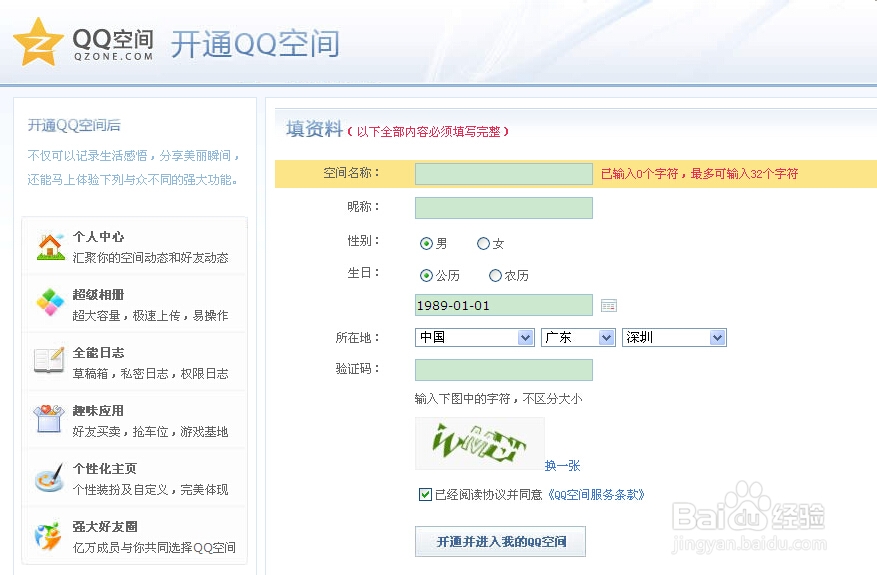The height and width of the screenshot is (575, 877).
Task: Click the 开通QQ空间 page heading
Action: click(x=255, y=44)
